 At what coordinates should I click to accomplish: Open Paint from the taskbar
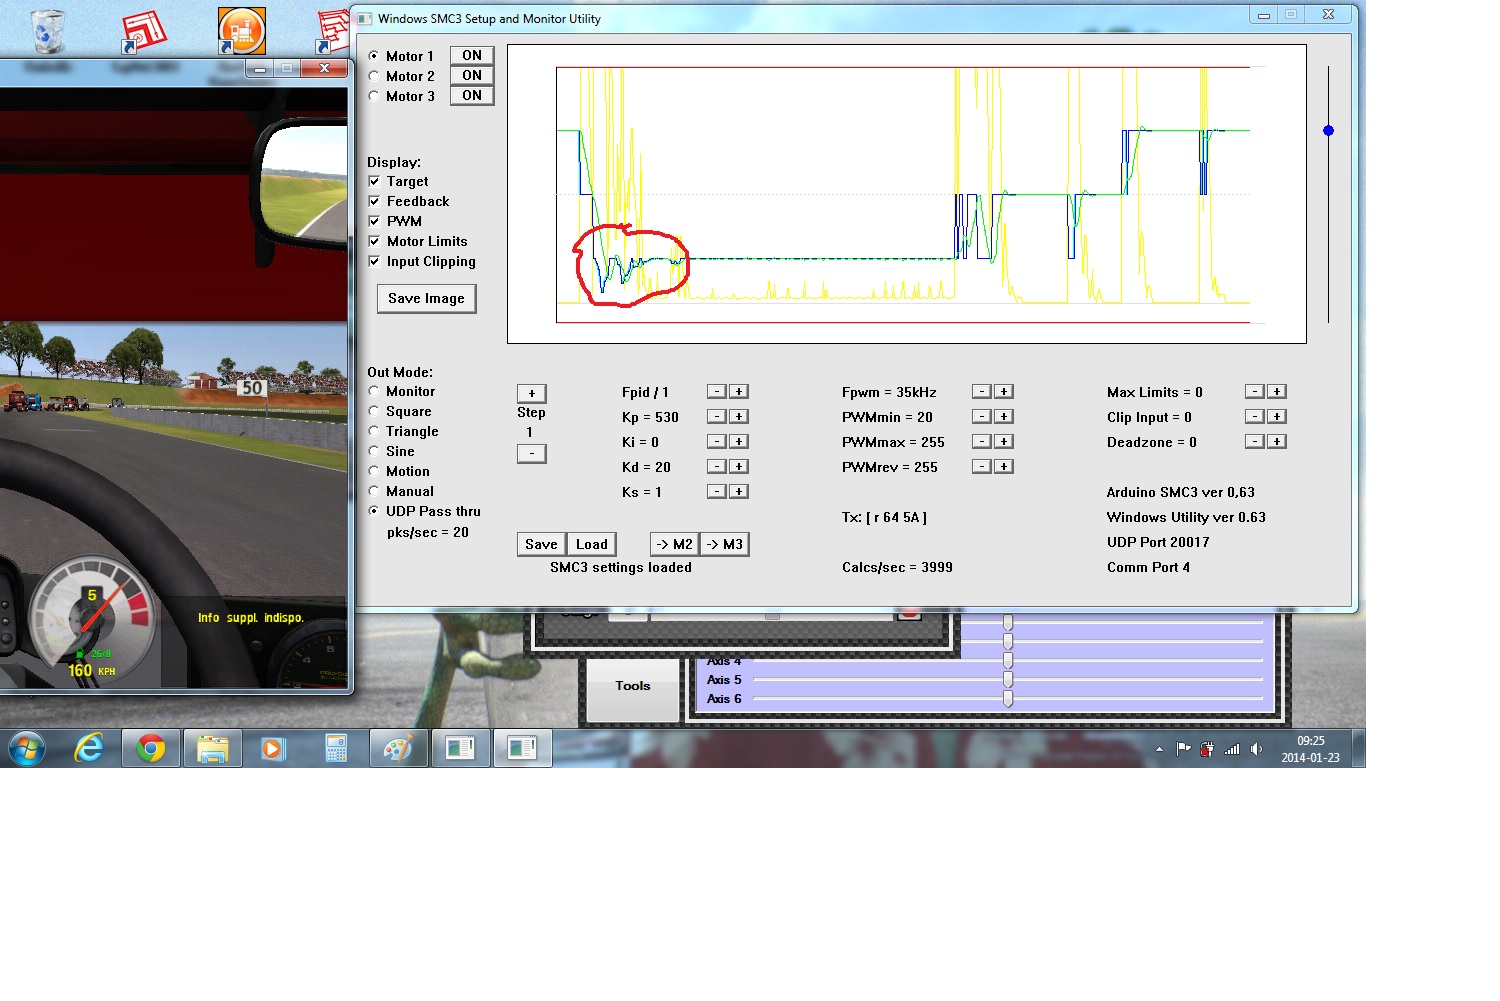[x=398, y=748]
